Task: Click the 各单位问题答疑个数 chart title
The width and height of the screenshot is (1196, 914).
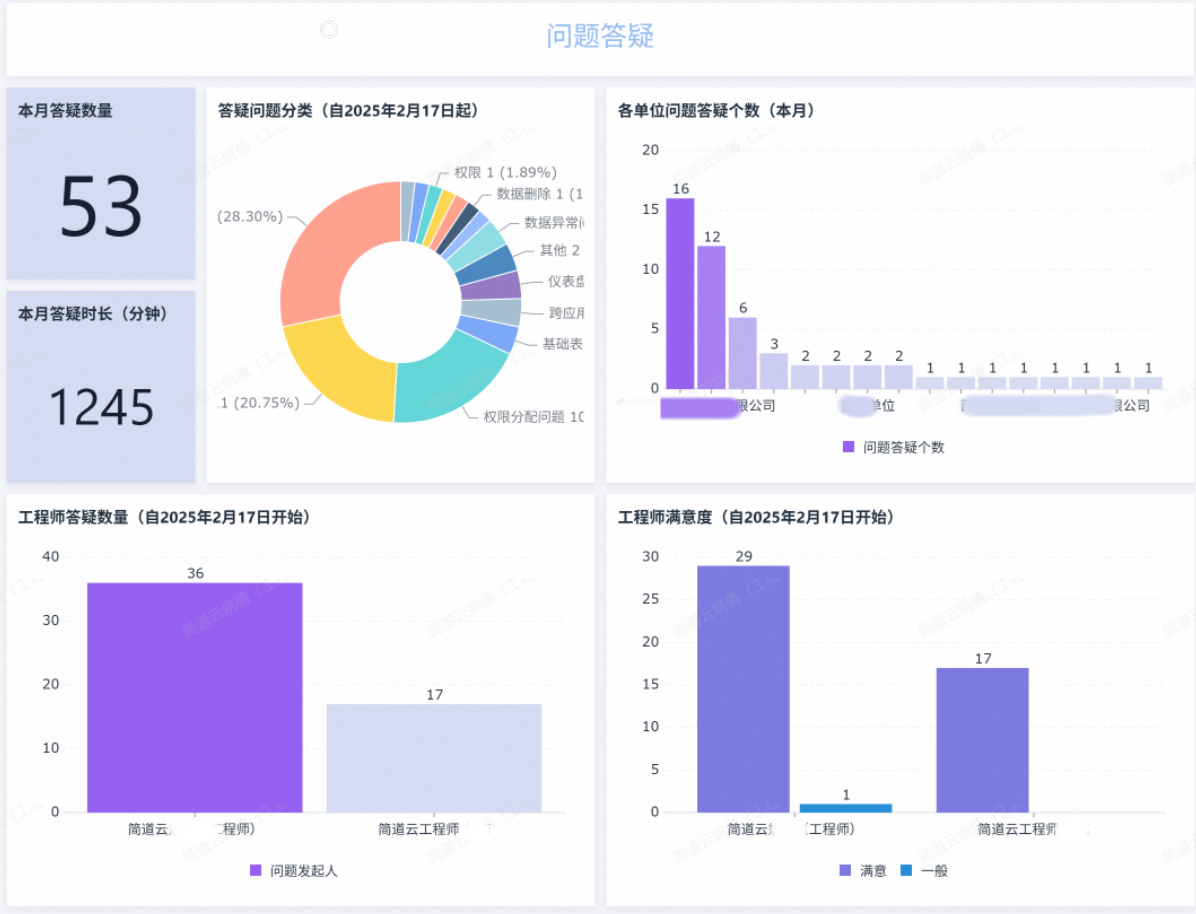Action: [715, 111]
